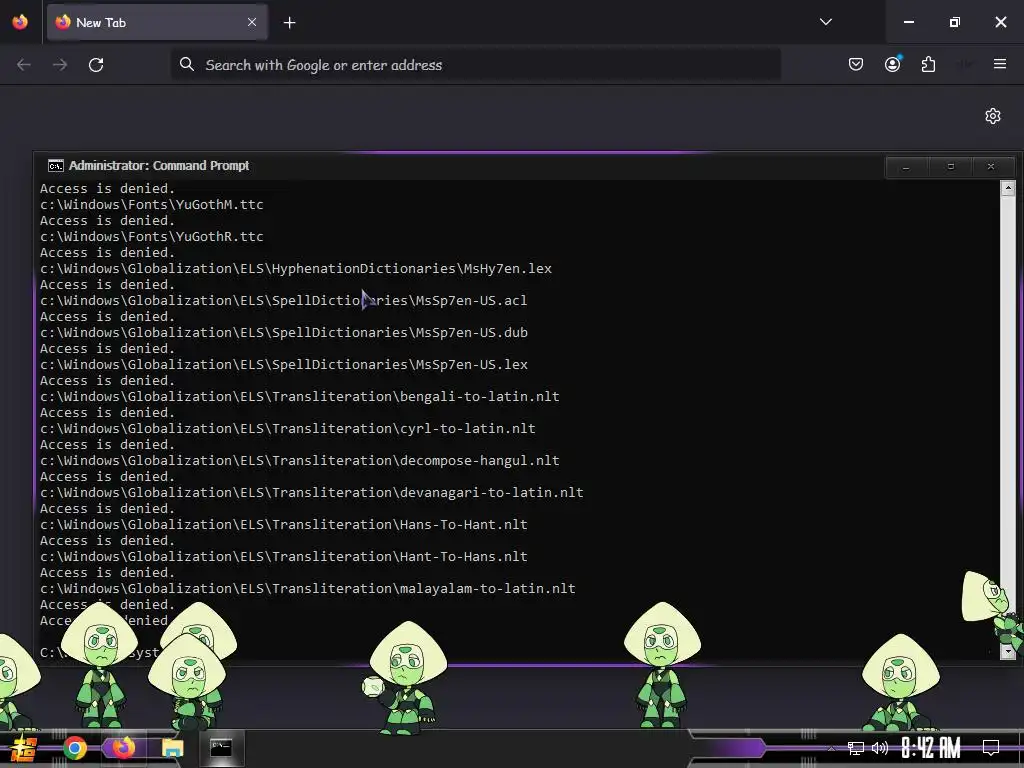Maximize the Command Prompt window
The height and width of the screenshot is (768, 1024).
click(951, 167)
